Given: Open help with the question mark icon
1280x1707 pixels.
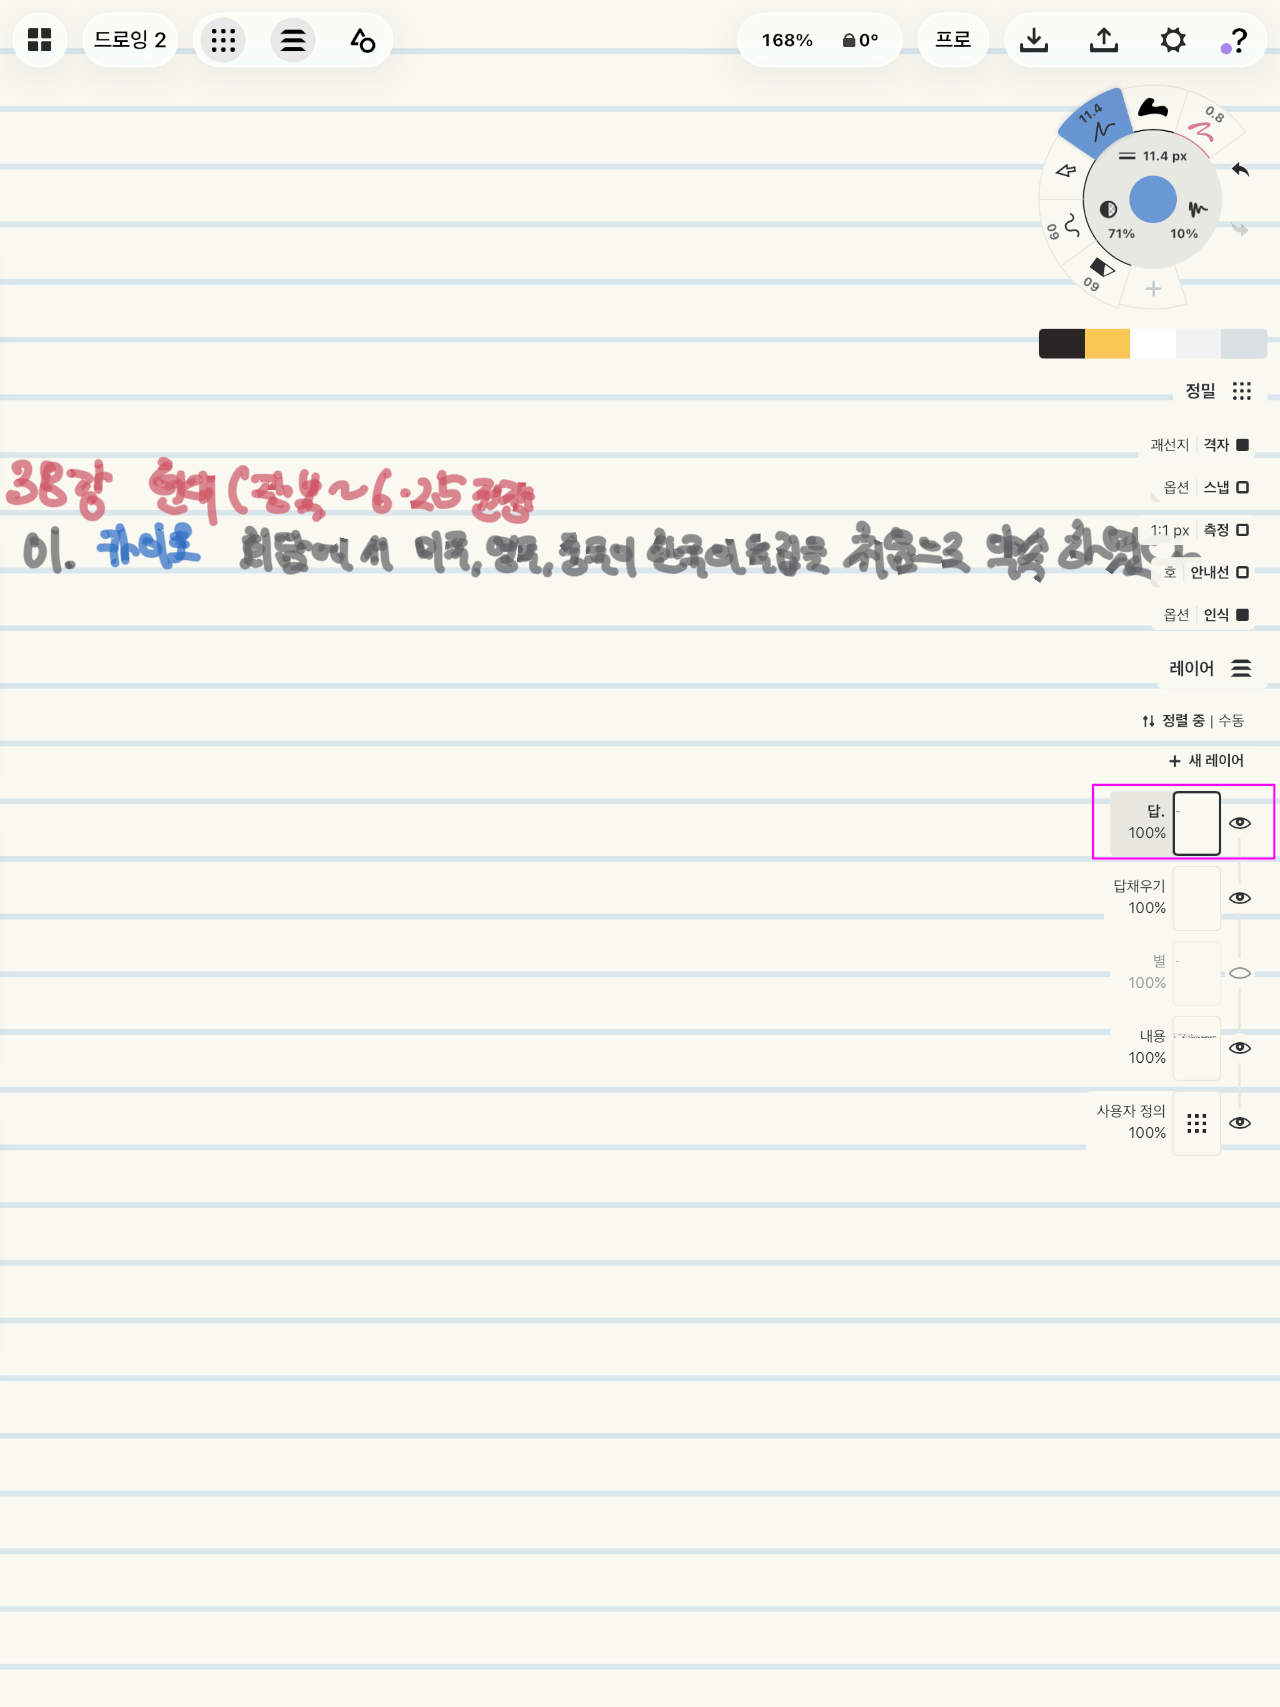Looking at the screenshot, I should click(x=1238, y=40).
